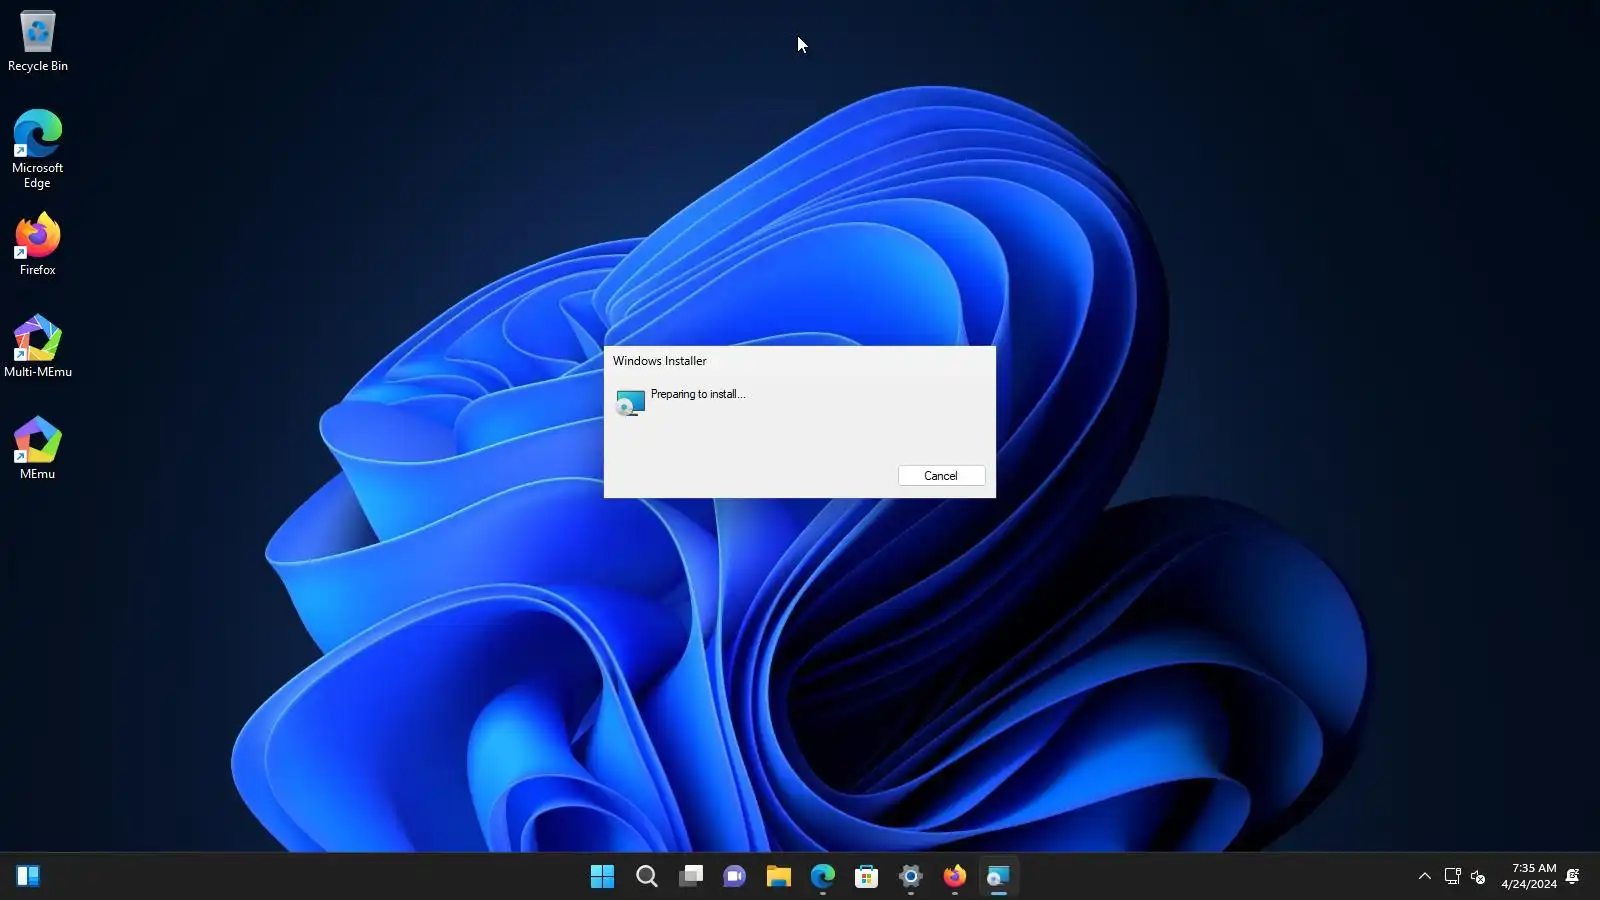
Task: Open Firefox from the taskbar
Action: tap(955, 877)
